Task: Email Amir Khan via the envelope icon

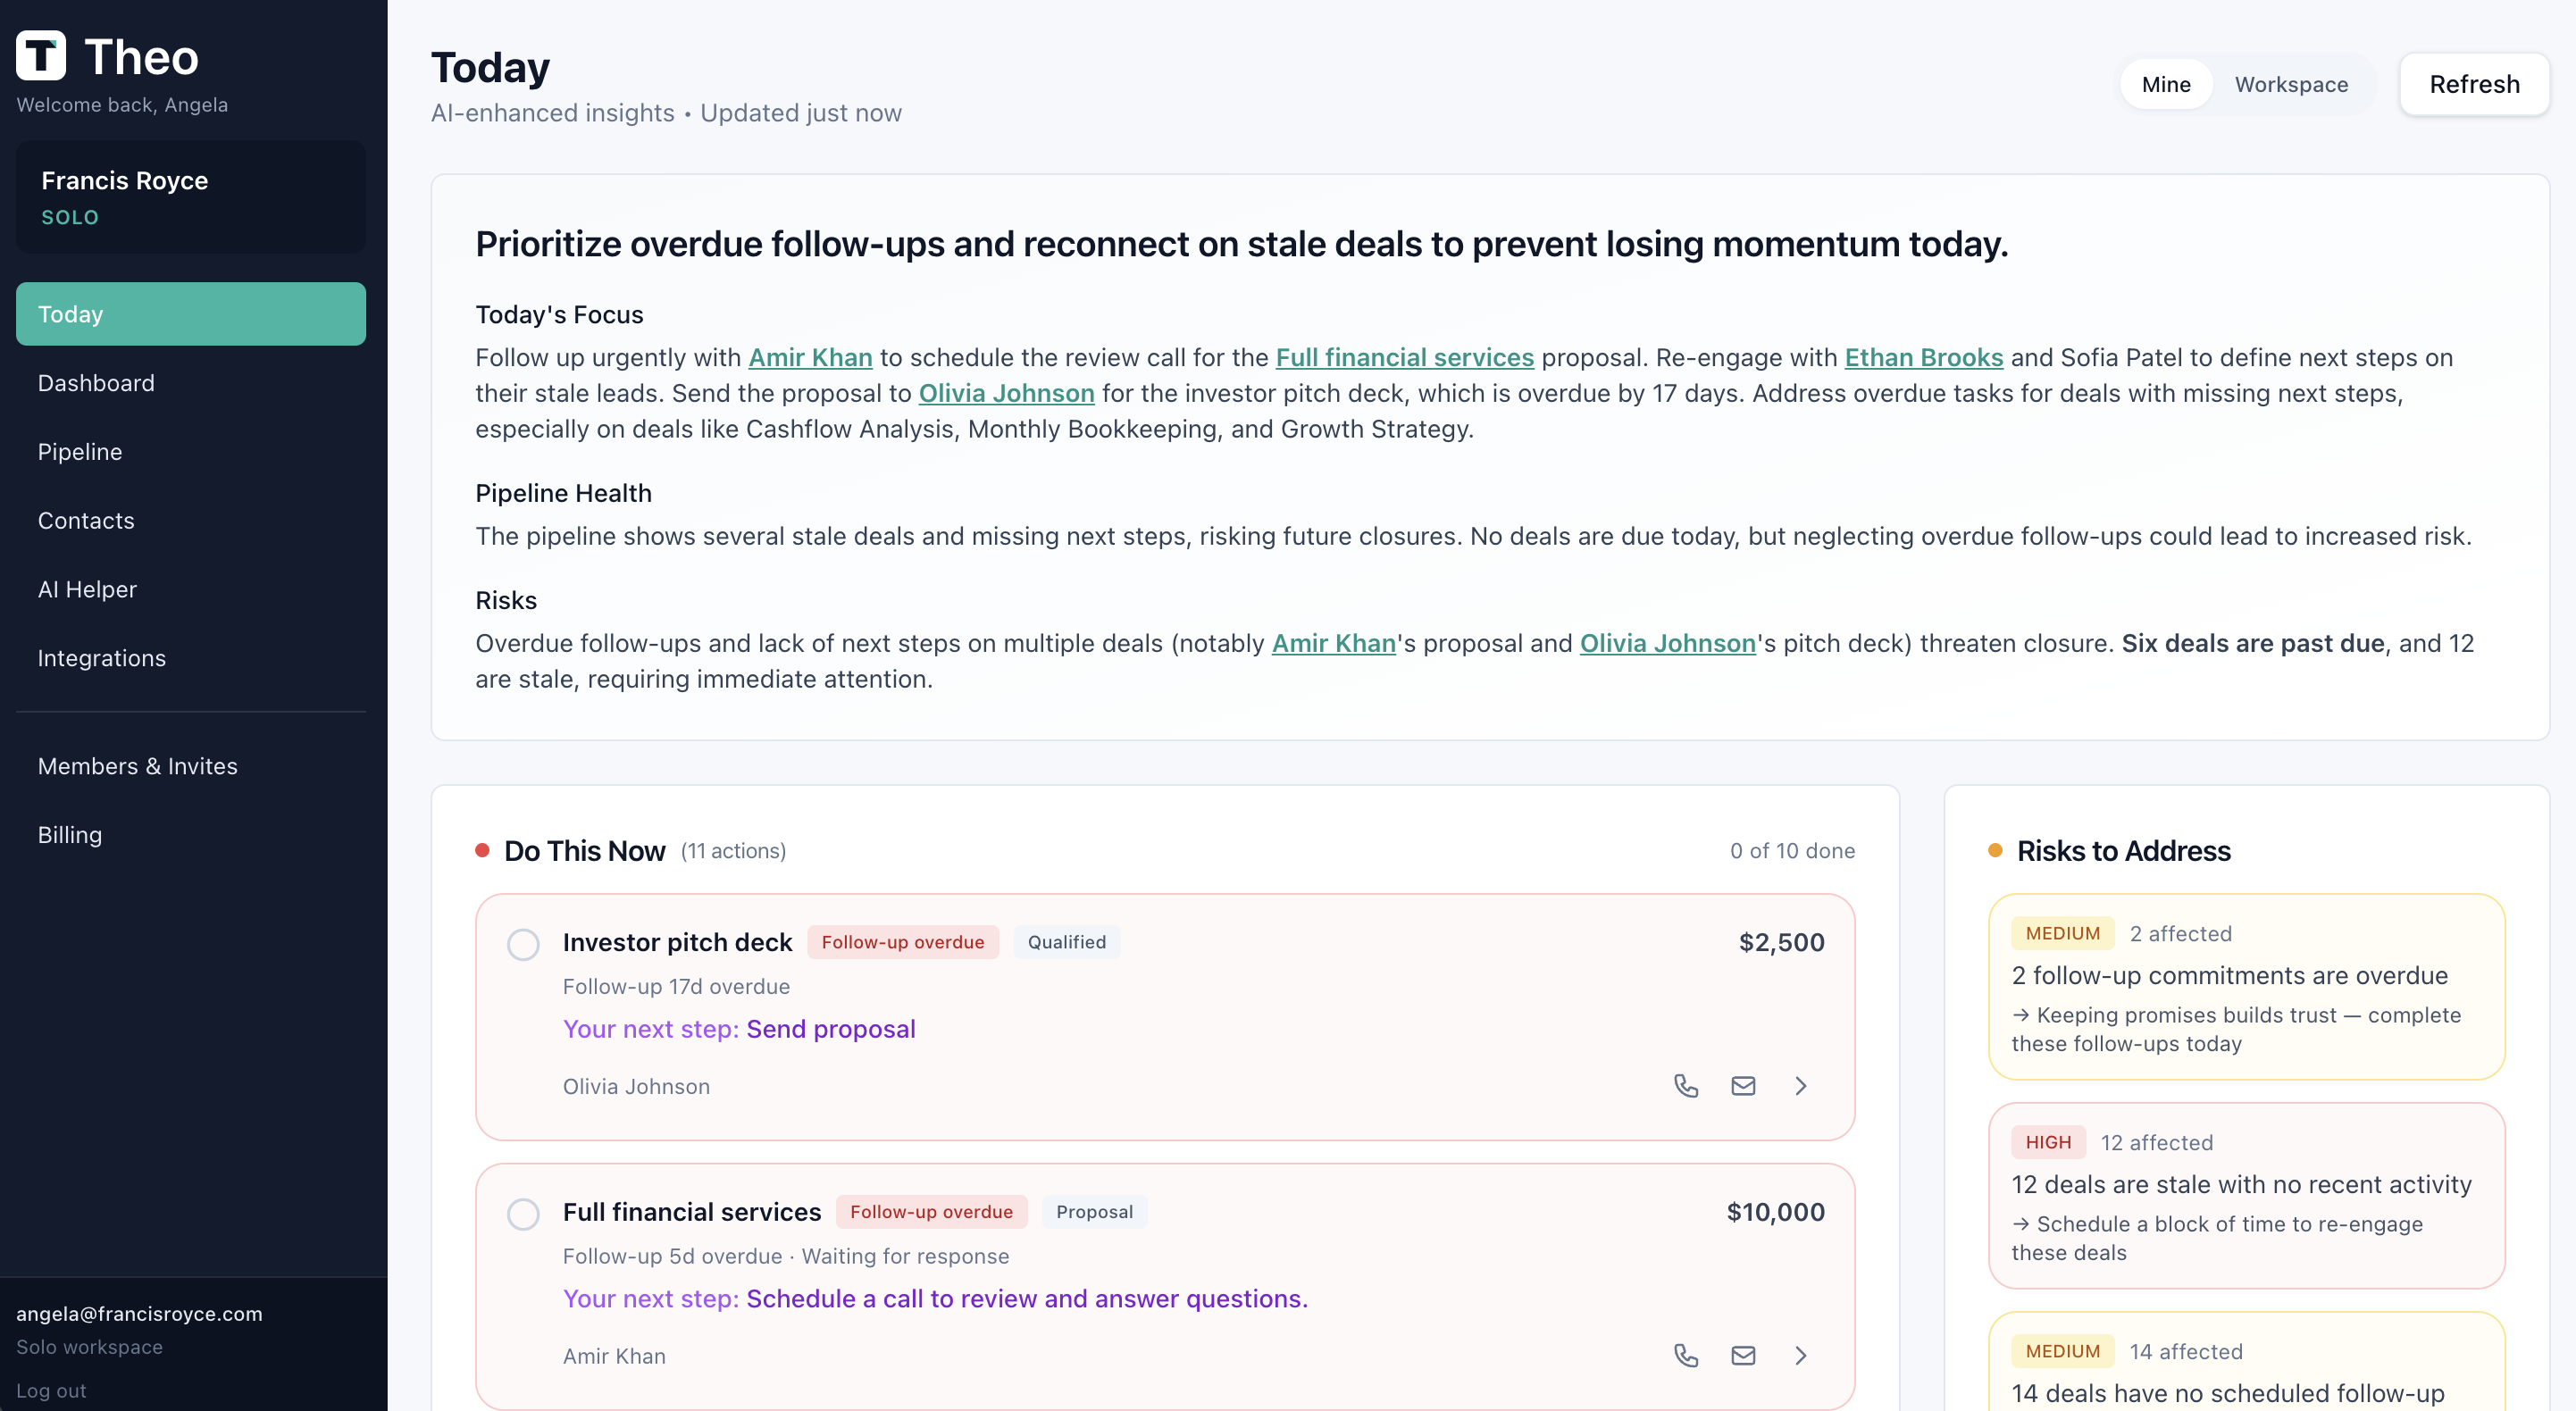Action: pyautogui.click(x=1744, y=1355)
